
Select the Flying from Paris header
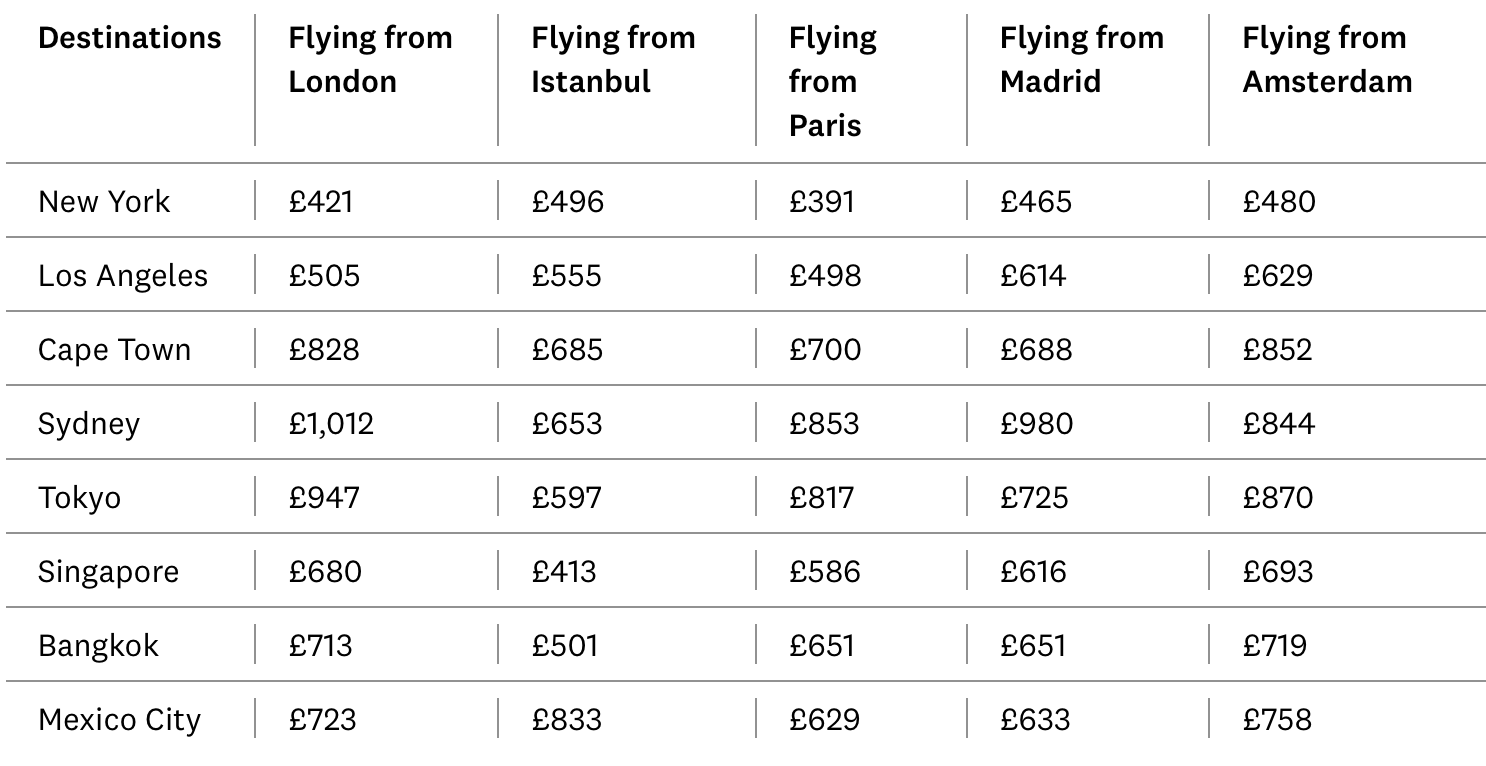[832, 82]
